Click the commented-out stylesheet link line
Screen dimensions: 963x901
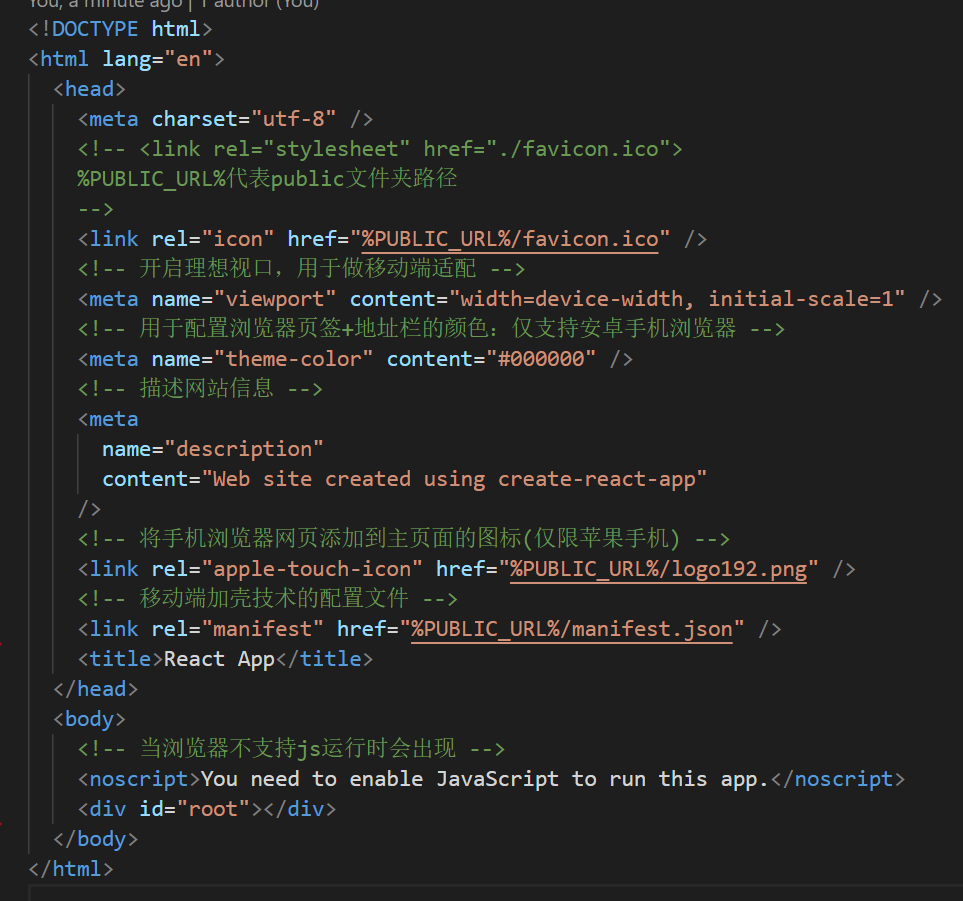380,149
